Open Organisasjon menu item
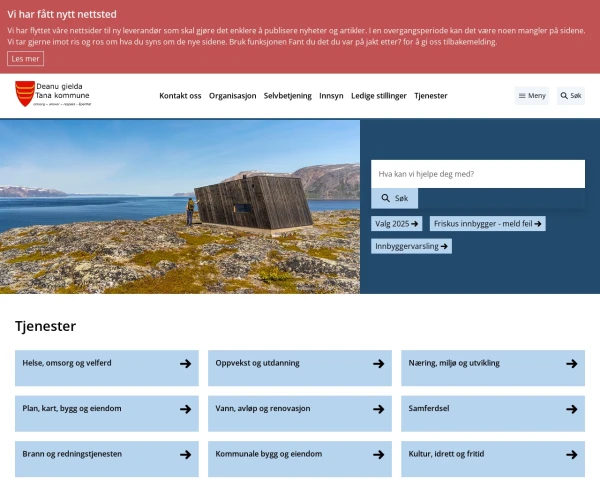 coord(232,96)
